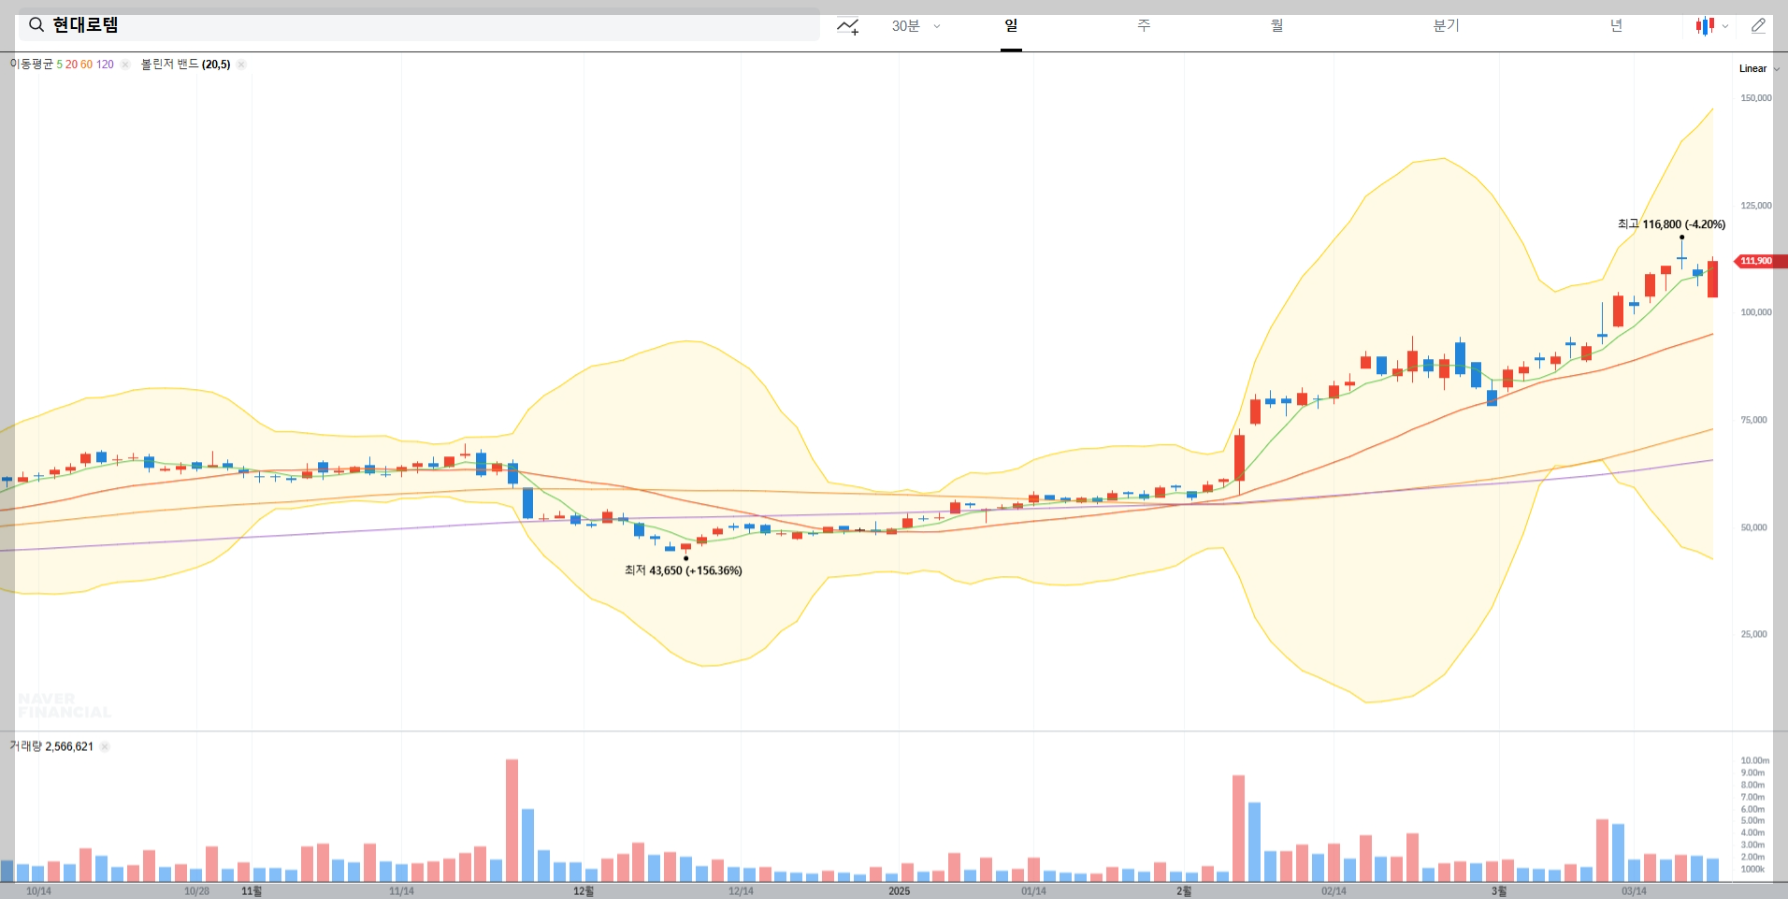The height and width of the screenshot is (899, 1788).
Task: Open the pencil drawing tool
Action: coord(1758,26)
